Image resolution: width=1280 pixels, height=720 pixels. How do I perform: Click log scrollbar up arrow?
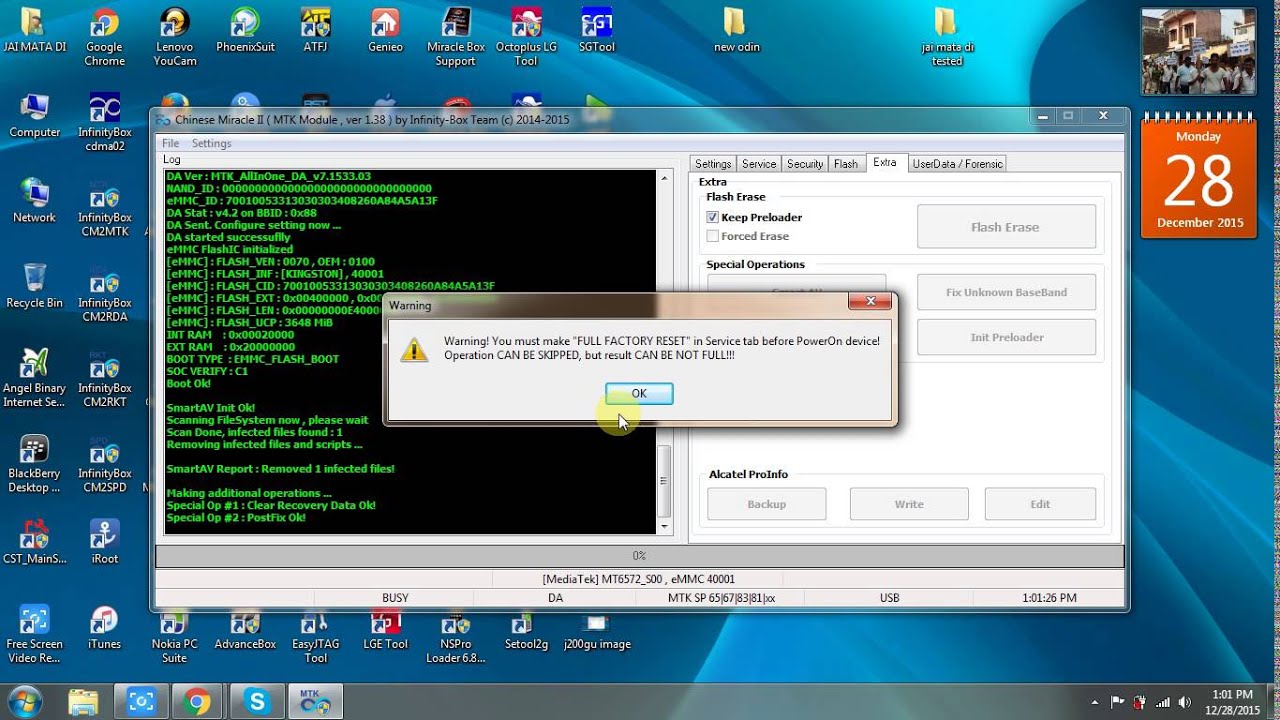click(664, 178)
